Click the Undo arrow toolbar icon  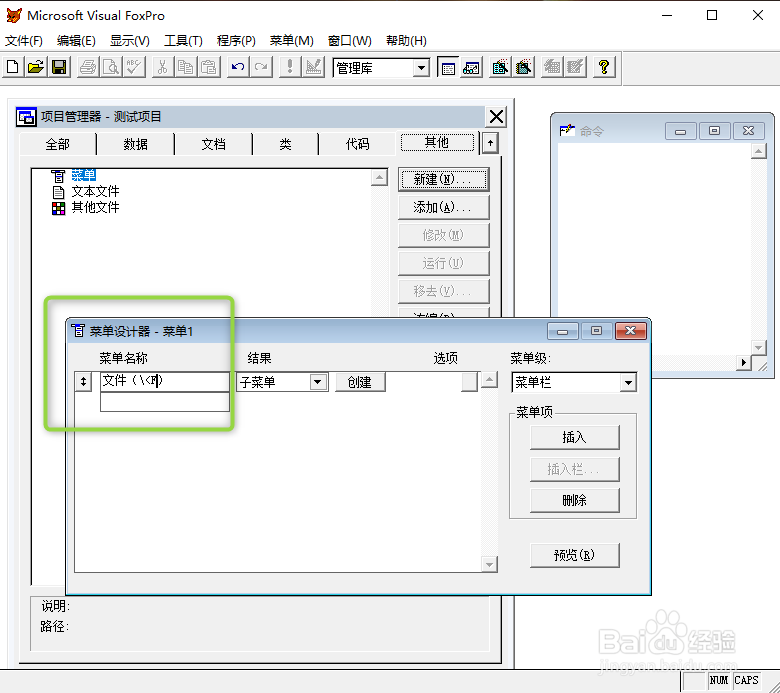point(238,67)
